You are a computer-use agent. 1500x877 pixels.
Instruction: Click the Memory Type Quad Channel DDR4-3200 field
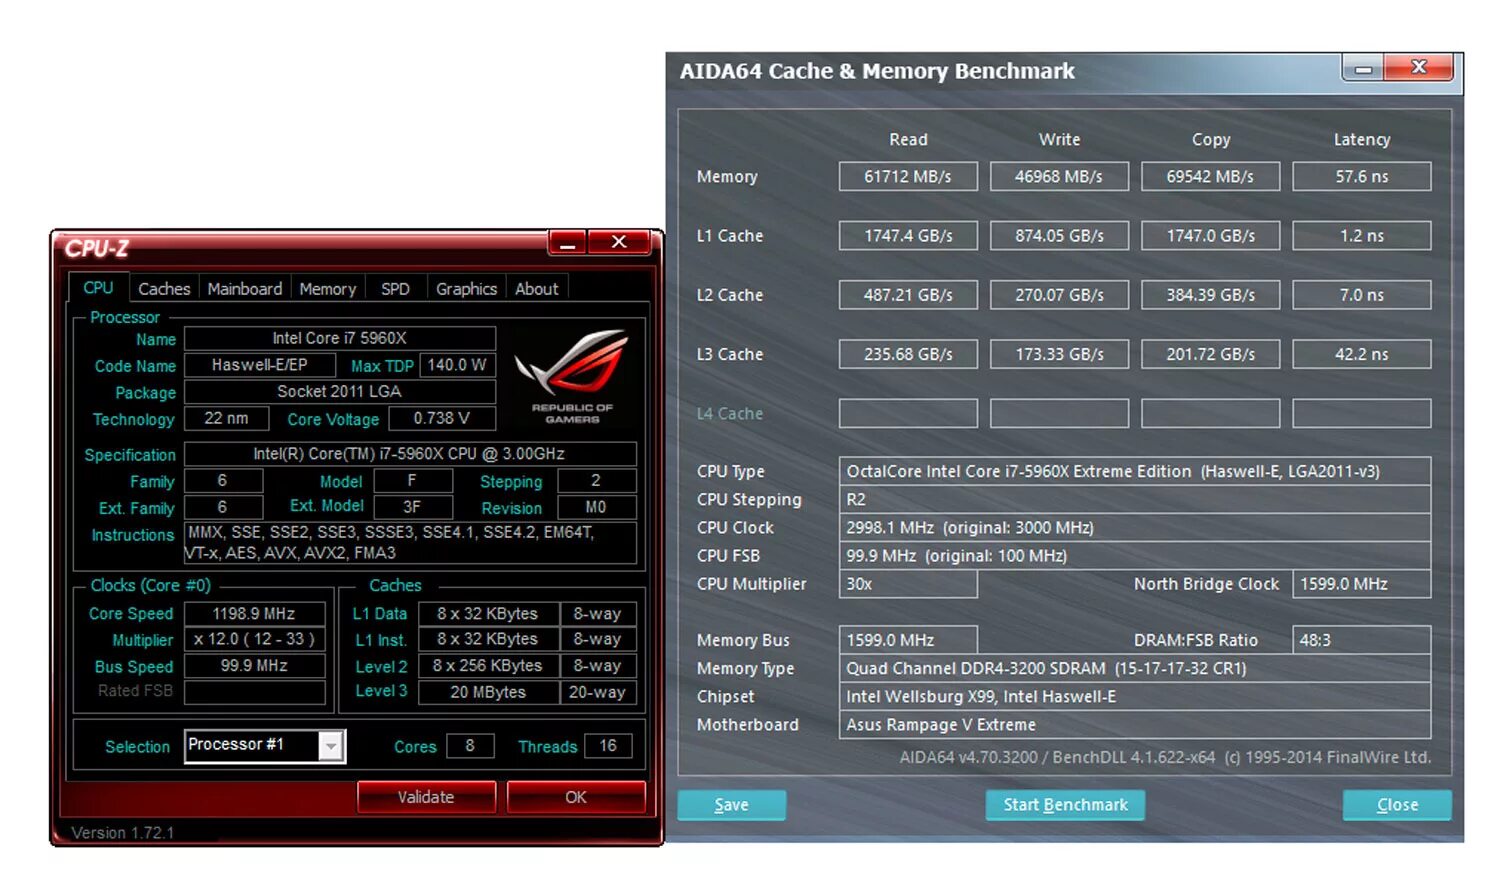click(1135, 668)
